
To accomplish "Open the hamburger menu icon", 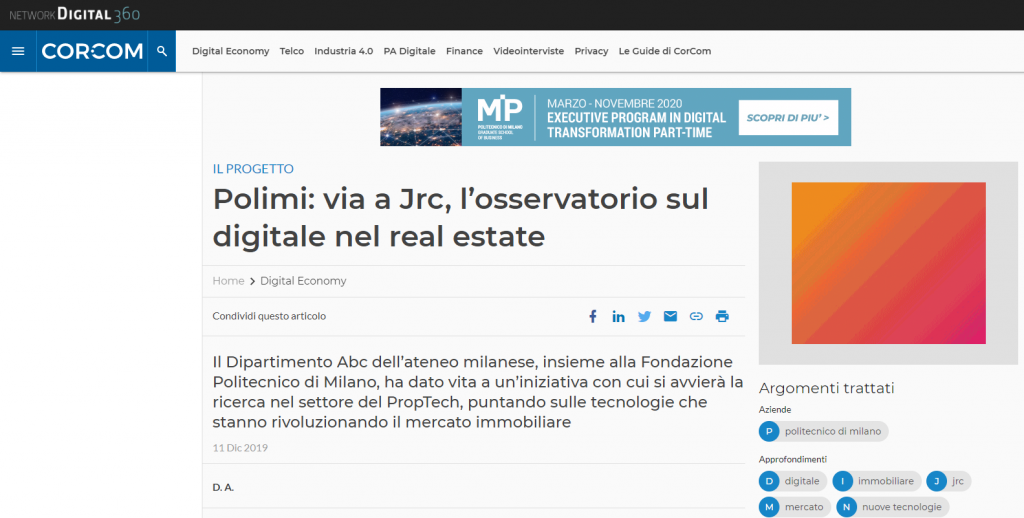I will coord(18,51).
